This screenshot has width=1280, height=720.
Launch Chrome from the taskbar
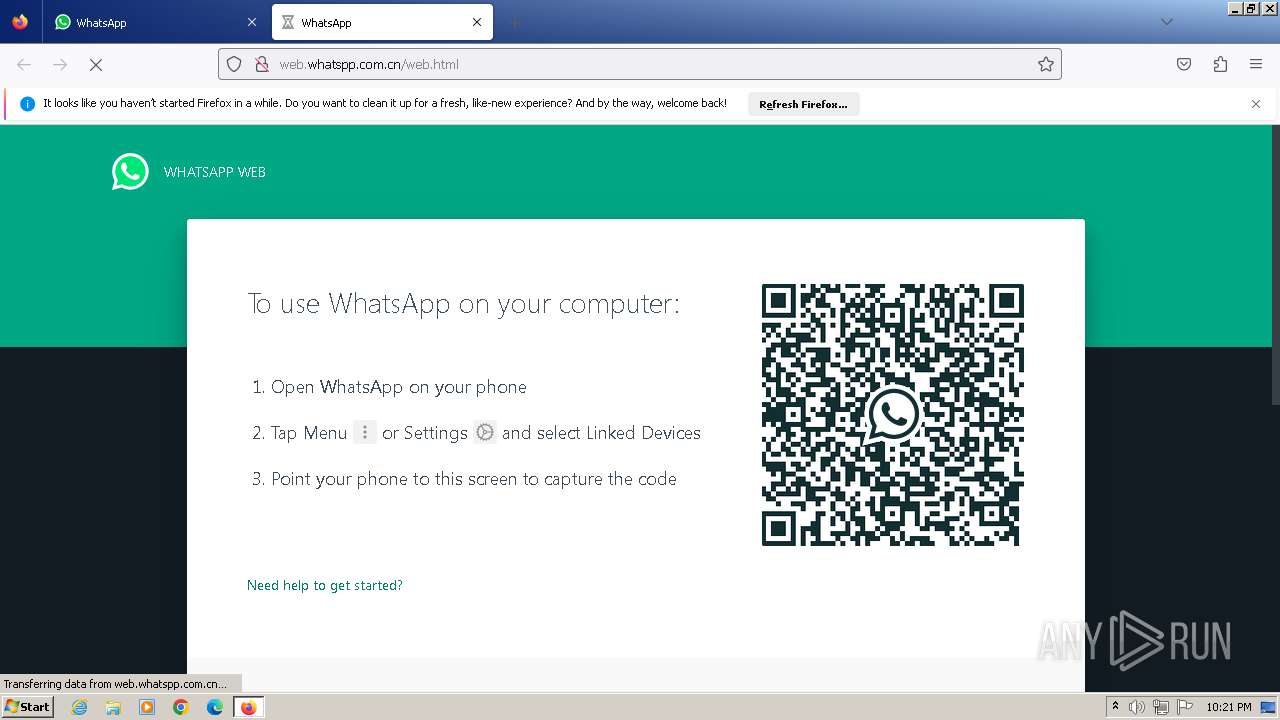tap(181, 707)
